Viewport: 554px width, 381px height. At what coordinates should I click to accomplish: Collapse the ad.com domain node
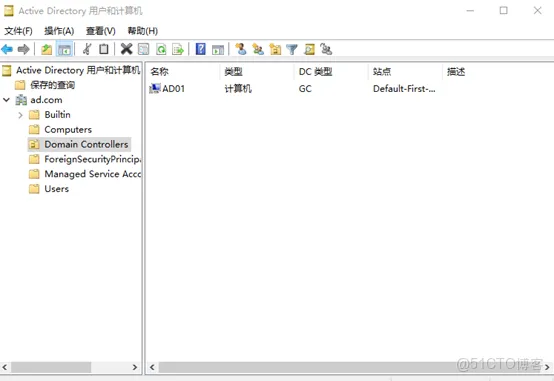(x=6, y=100)
